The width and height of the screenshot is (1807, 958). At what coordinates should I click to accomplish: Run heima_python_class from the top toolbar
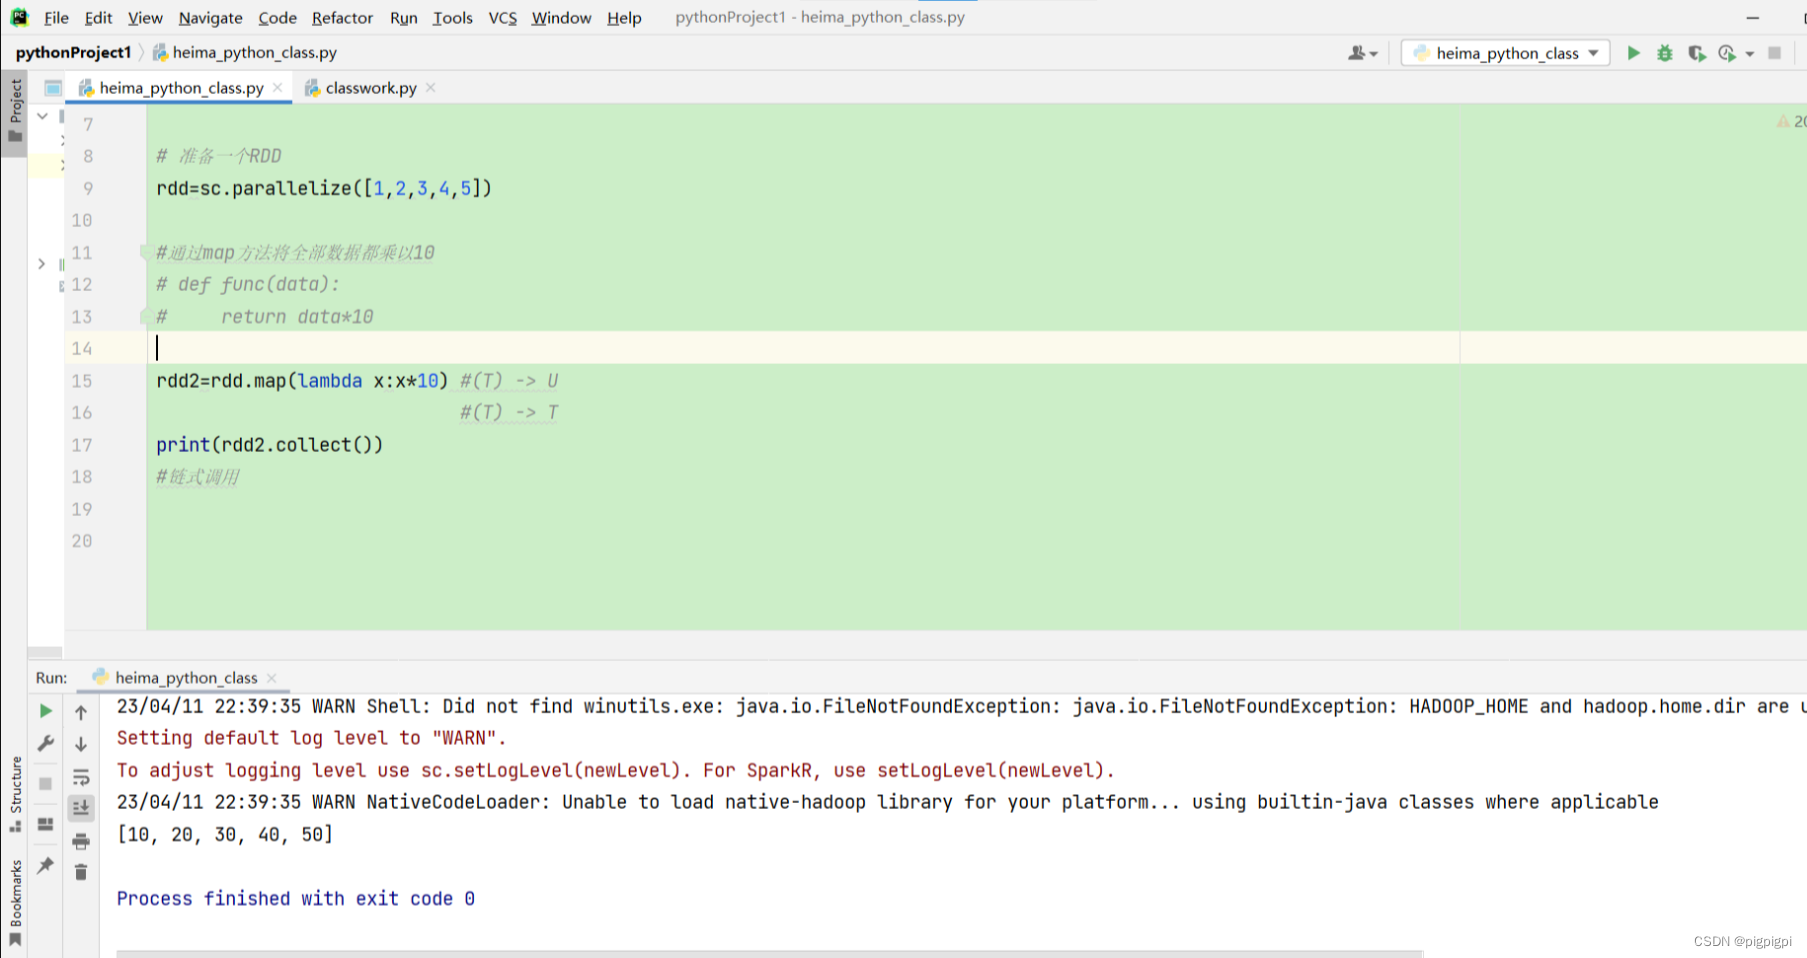point(1633,53)
